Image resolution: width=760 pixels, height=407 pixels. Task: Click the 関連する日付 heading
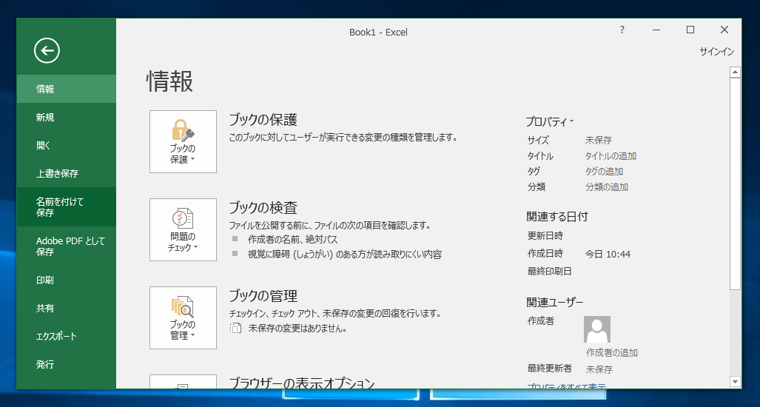(x=557, y=217)
